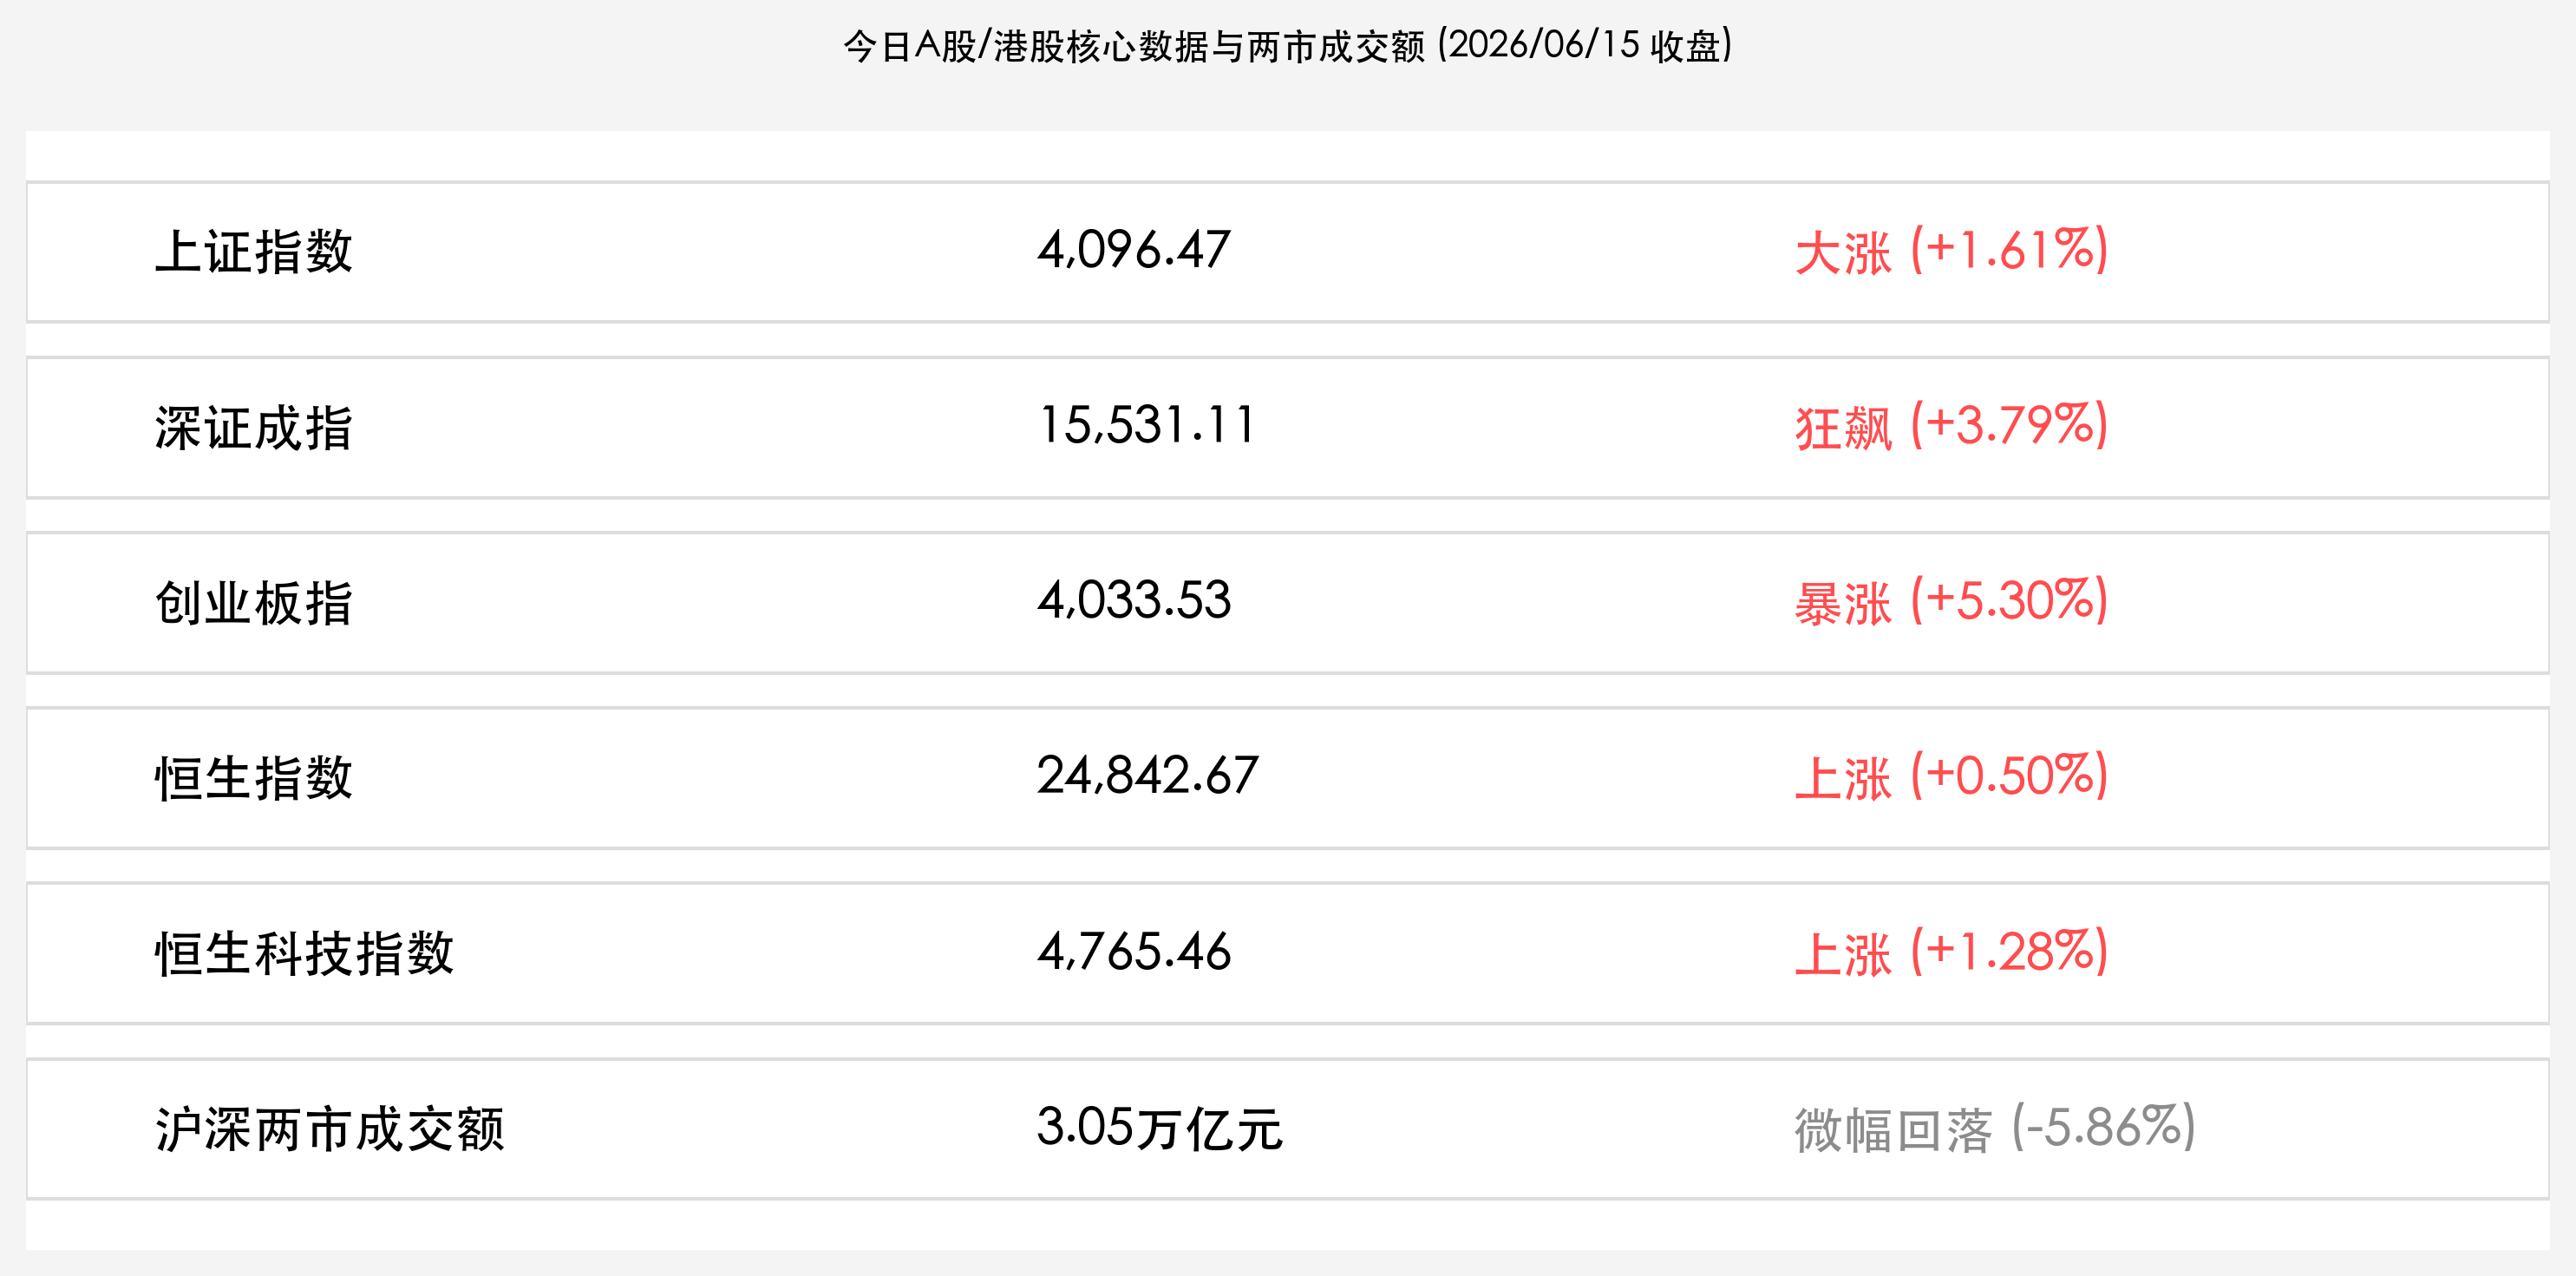Click the 暴涨 (+5.30%) change text
The image size is (2576, 1276).
tap(1951, 602)
